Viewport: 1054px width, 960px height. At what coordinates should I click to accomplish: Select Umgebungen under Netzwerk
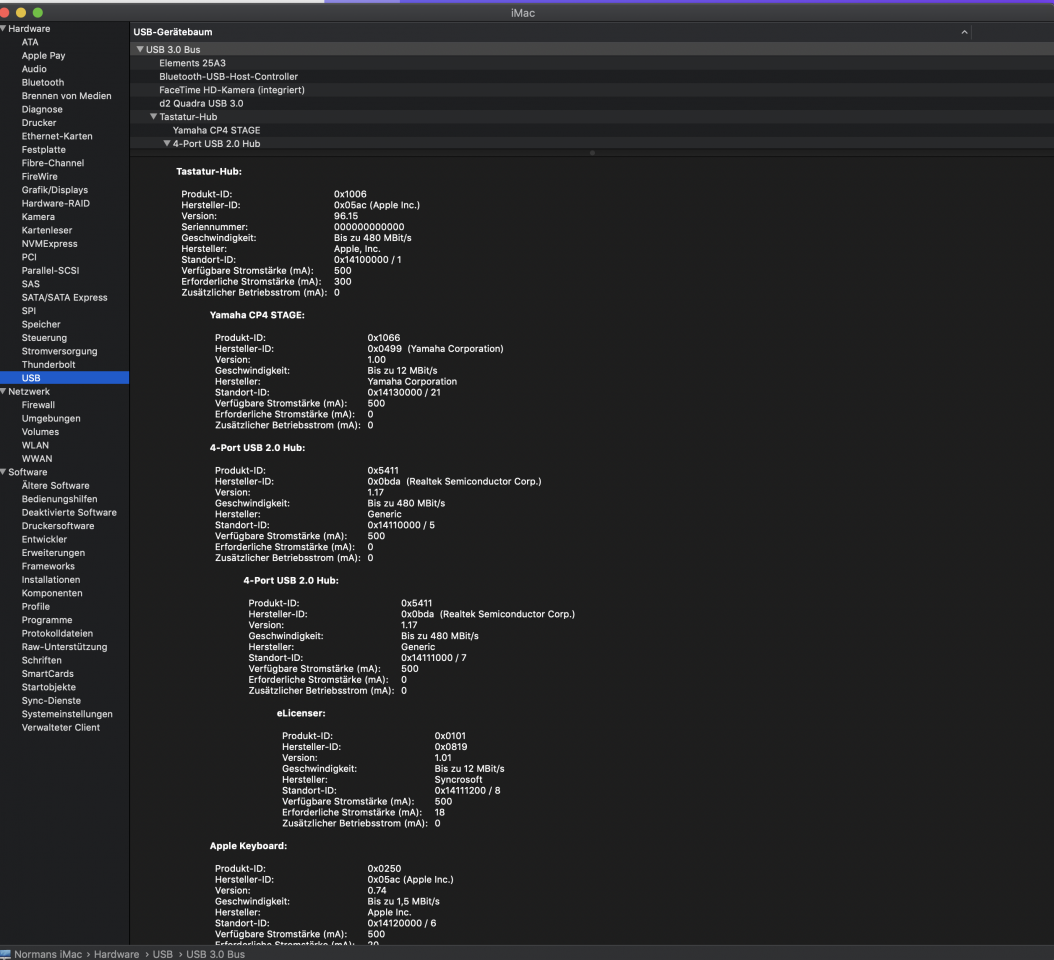click(50, 418)
